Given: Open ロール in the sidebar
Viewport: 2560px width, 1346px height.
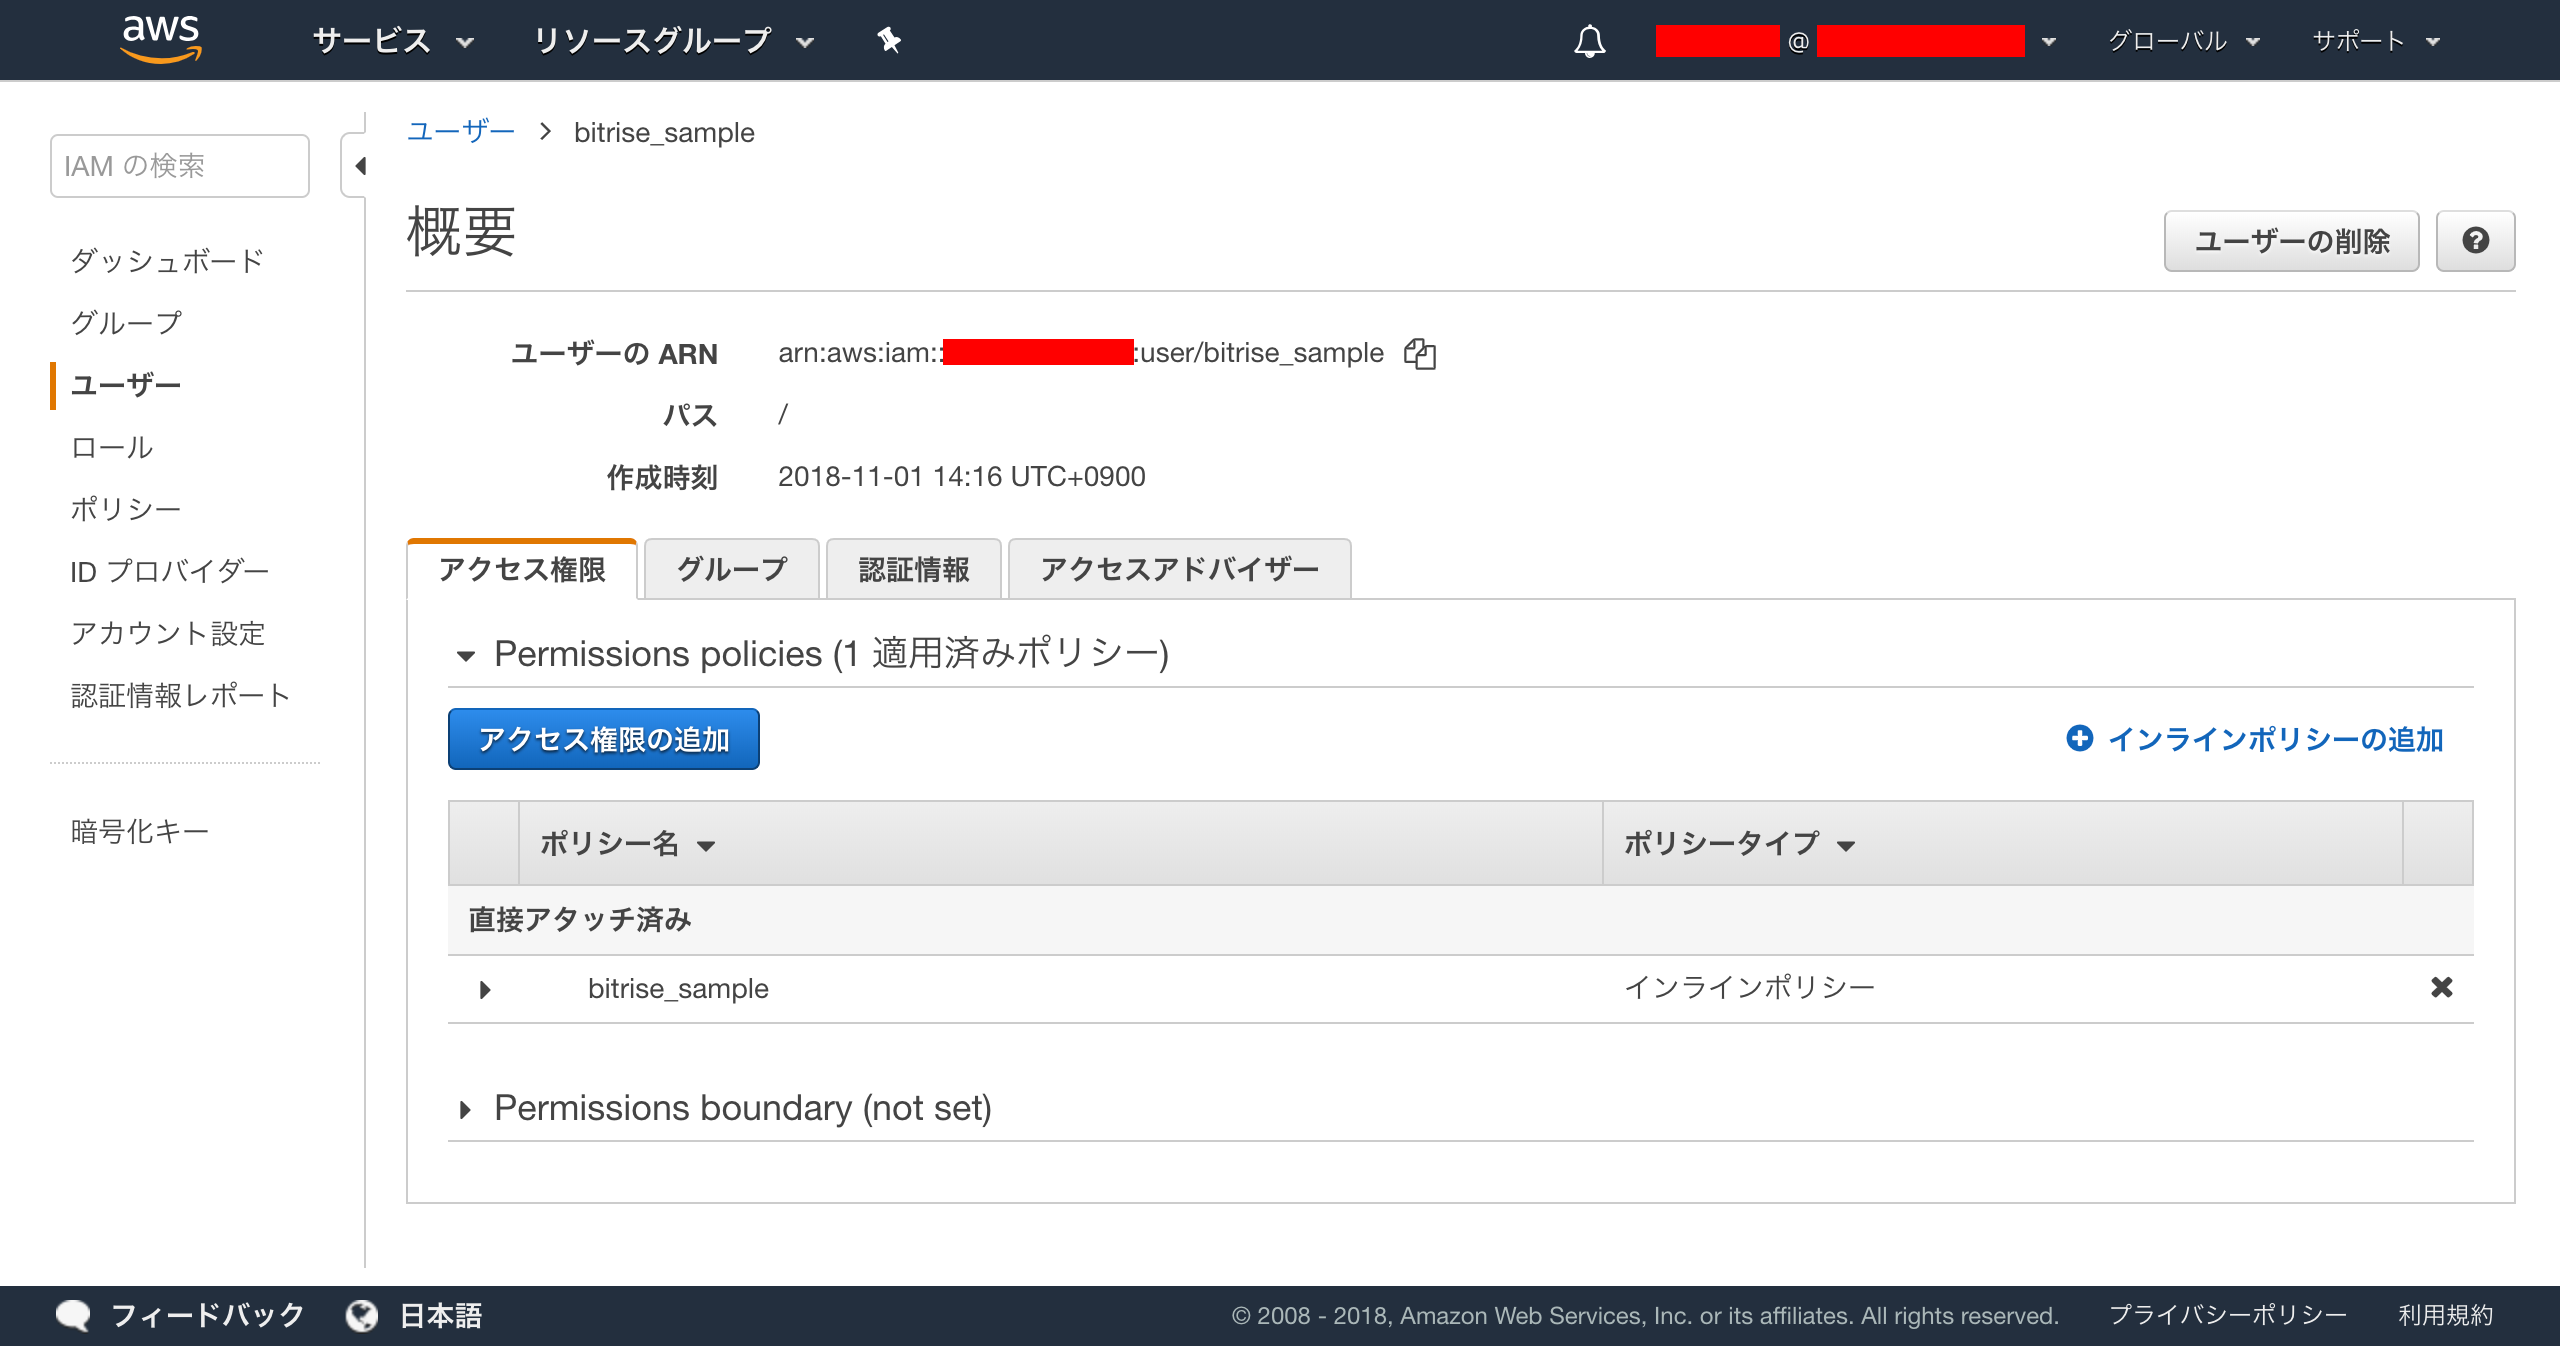Looking at the screenshot, I should click(112, 447).
